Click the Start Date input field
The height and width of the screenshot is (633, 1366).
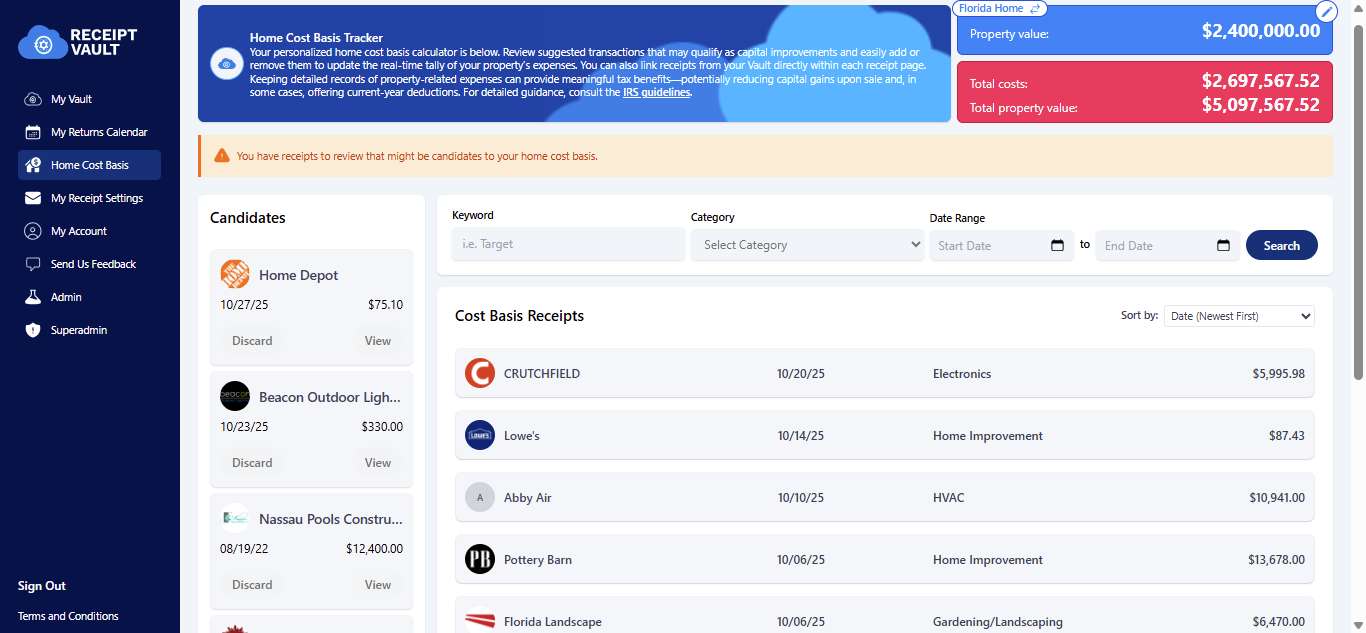(1002, 245)
